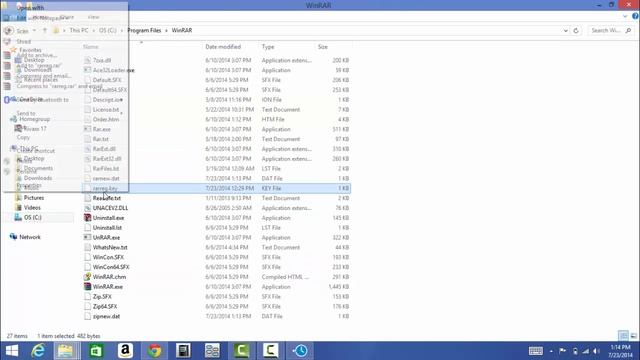Select the WinRAR.exe application icon
Image resolution: width=640 pixels, height=360 pixels.
click(x=87, y=287)
